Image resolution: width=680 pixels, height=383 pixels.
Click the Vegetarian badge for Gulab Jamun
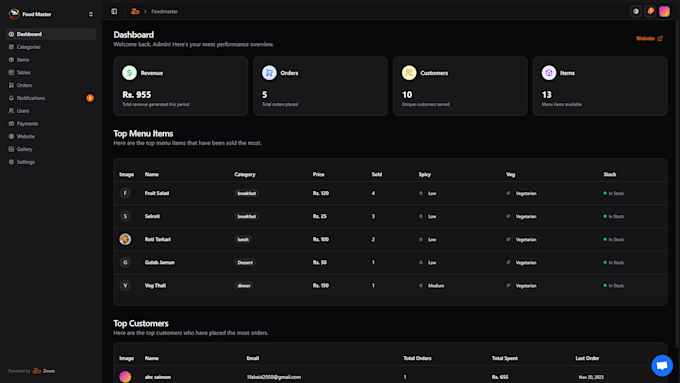tap(526, 262)
